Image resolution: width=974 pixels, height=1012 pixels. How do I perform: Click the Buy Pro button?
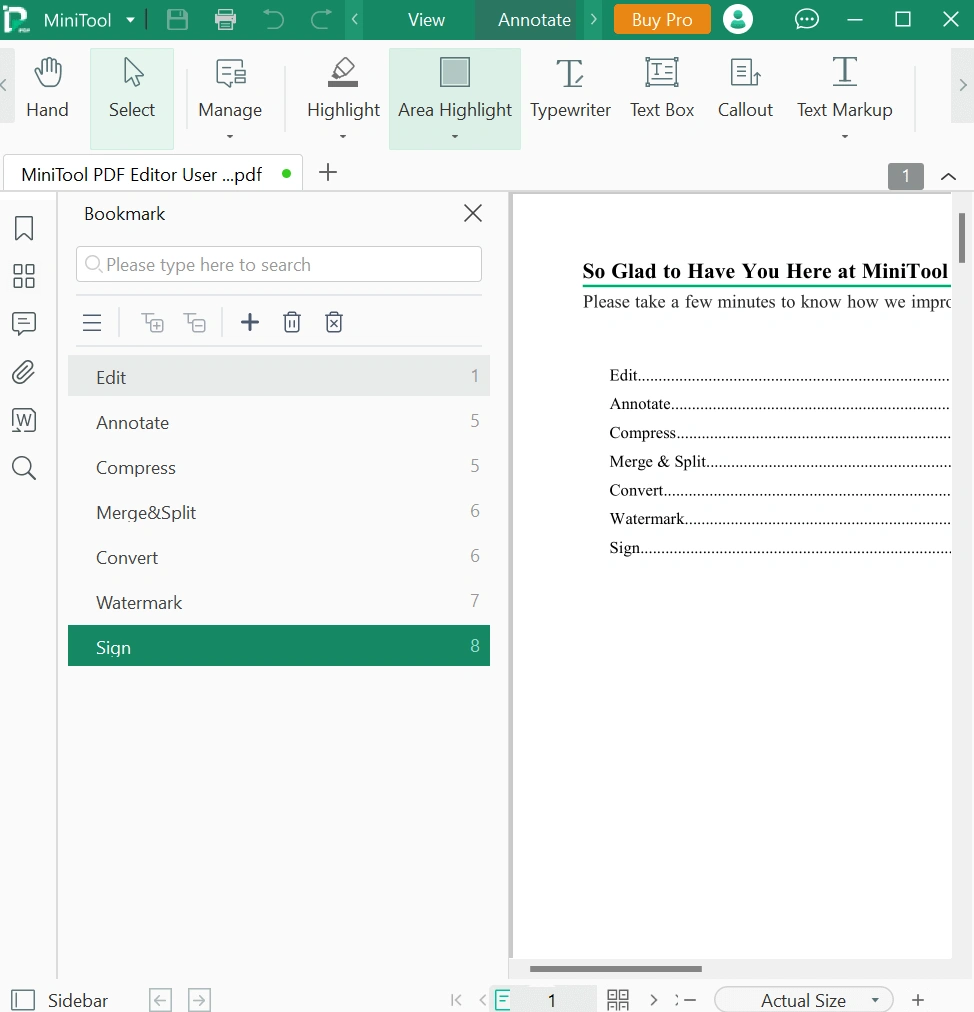(x=662, y=19)
